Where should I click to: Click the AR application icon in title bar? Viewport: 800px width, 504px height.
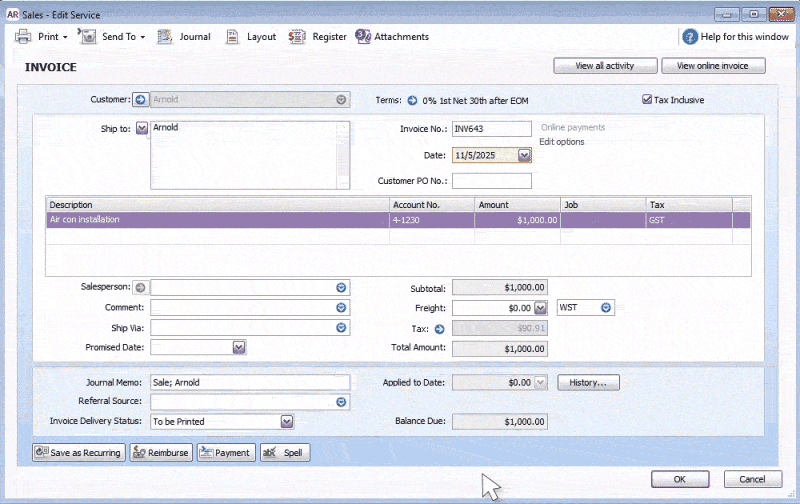pyautogui.click(x=13, y=15)
